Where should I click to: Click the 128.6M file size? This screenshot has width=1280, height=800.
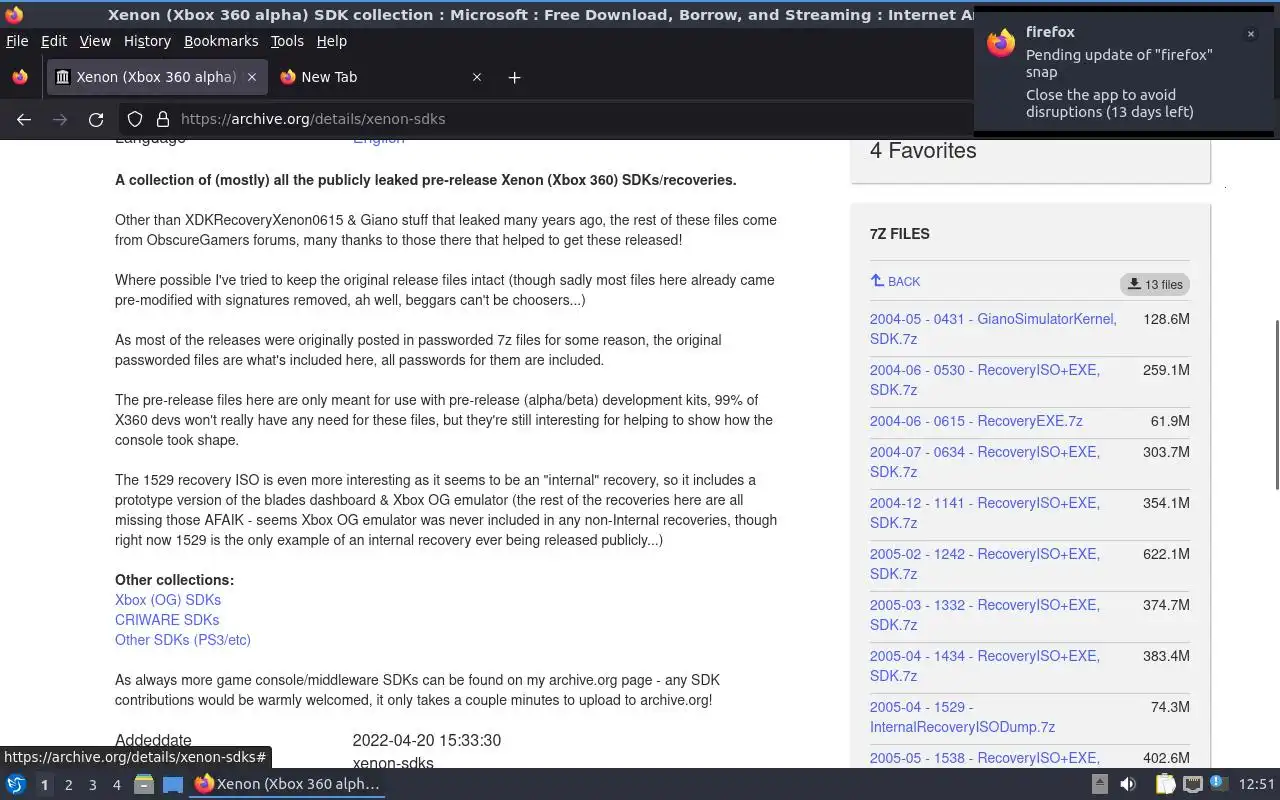tap(1166, 319)
